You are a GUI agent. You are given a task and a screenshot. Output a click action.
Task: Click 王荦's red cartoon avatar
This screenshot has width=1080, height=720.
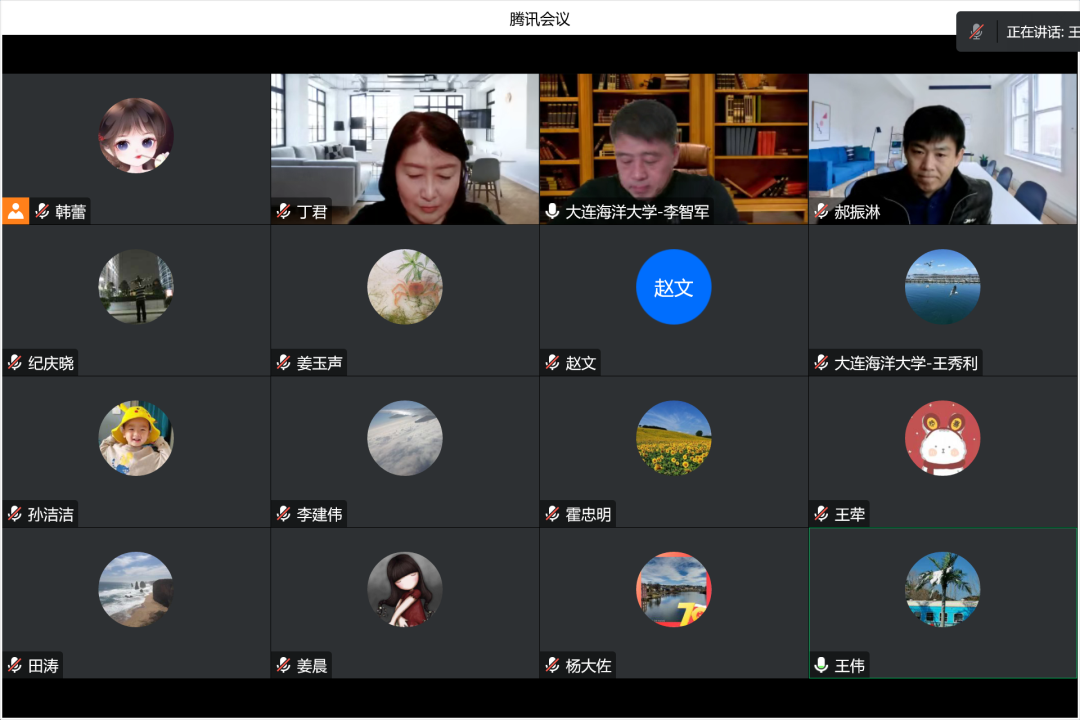(942, 438)
